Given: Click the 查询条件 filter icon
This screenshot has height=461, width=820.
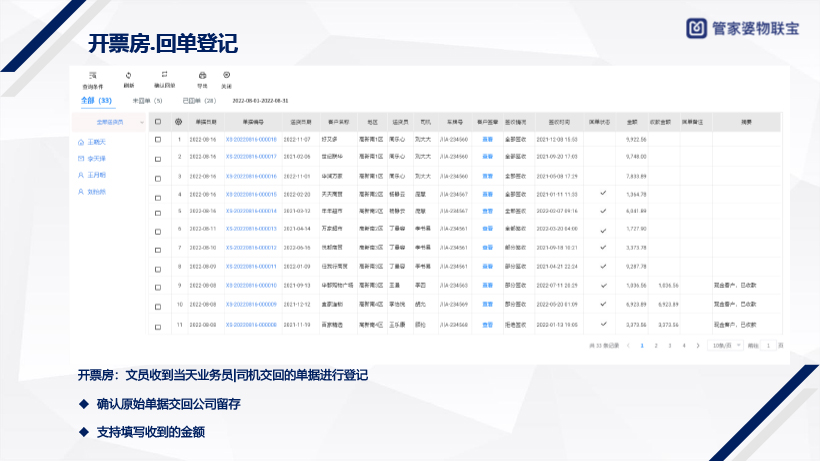Looking at the screenshot, I should tap(93, 76).
